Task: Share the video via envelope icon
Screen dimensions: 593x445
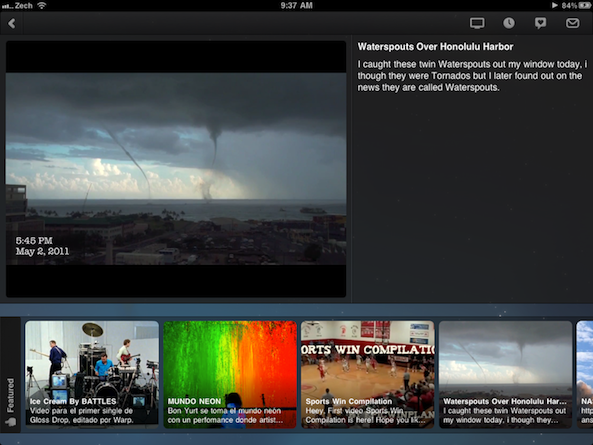Action: [x=572, y=23]
